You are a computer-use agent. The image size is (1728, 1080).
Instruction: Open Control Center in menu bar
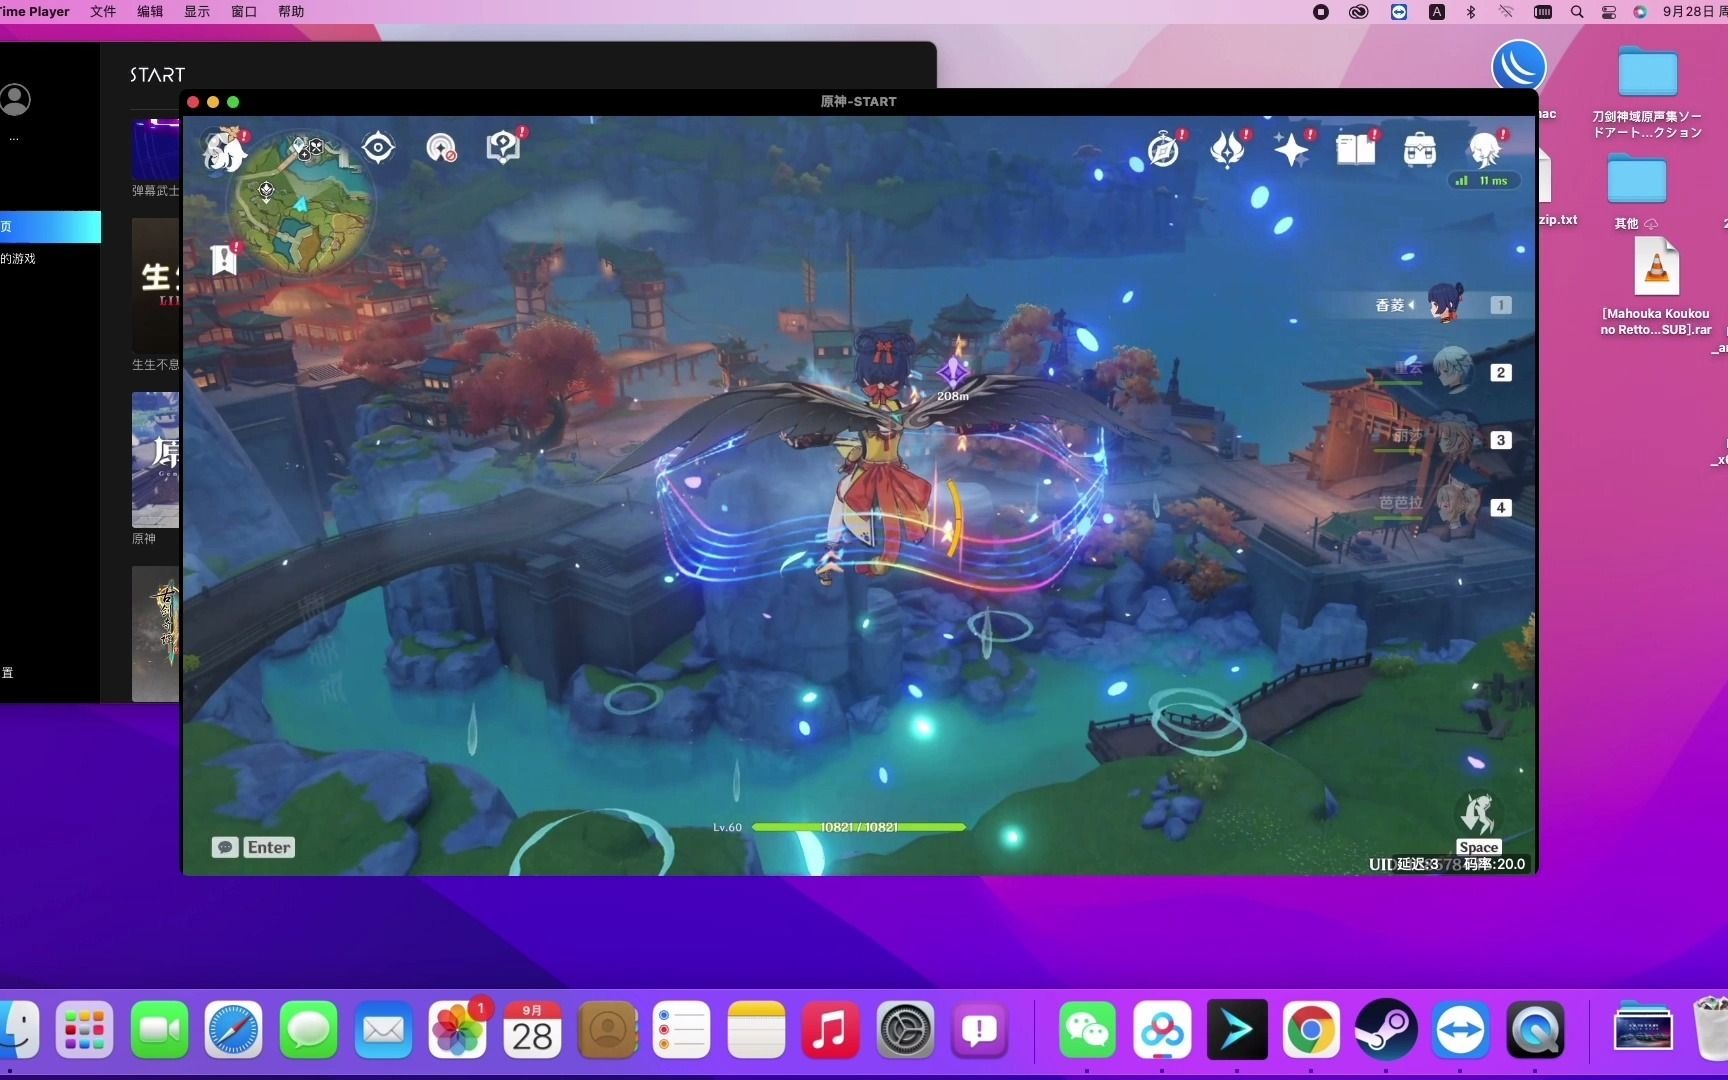pyautogui.click(x=1609, y=12)
